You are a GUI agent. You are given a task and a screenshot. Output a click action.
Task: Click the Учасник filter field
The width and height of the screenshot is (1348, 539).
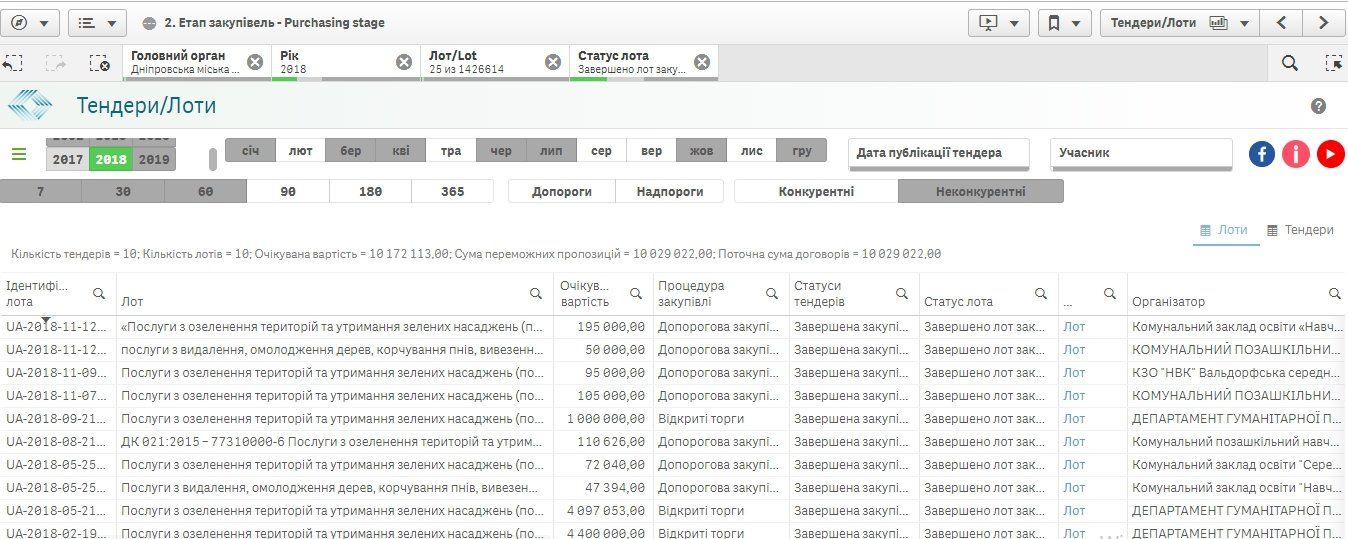[x=1140, y=153]
